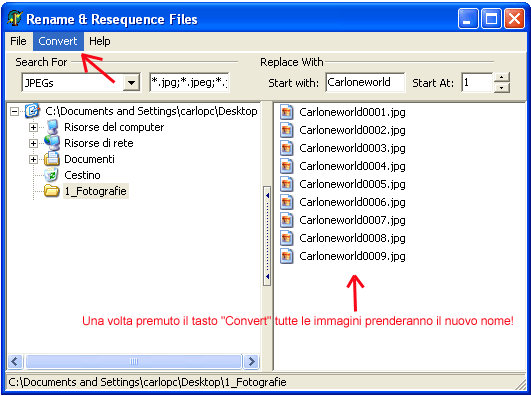531x396 pixels.
Task: Select file name Carloneworld0006.jpg
Action: [x=352, y=202]
